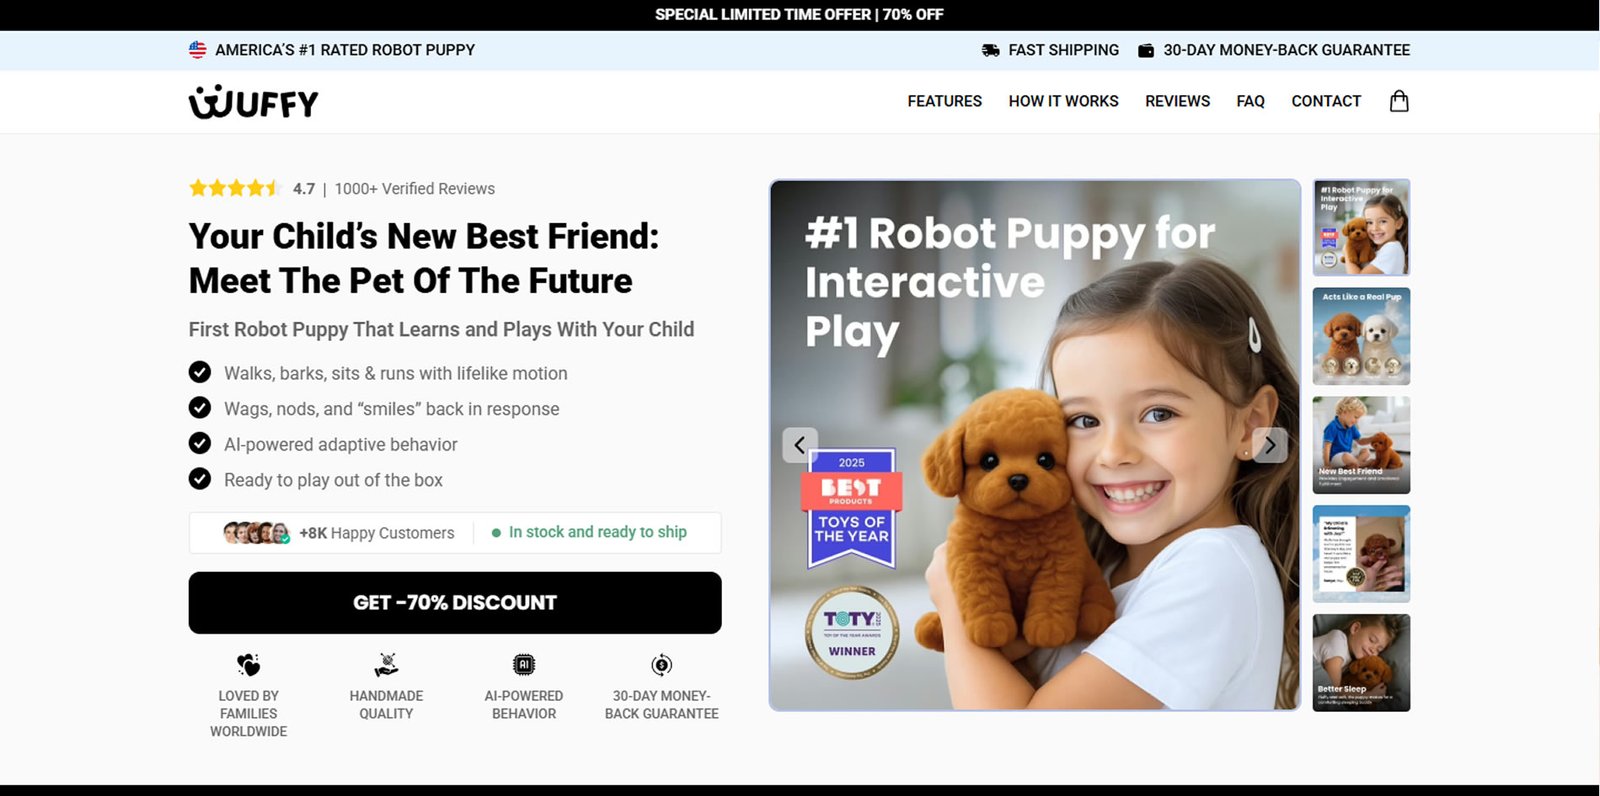The width and height of the screenshot is (1600, 796).
Task: Click the five-star rating
Action: click(235, 188)
